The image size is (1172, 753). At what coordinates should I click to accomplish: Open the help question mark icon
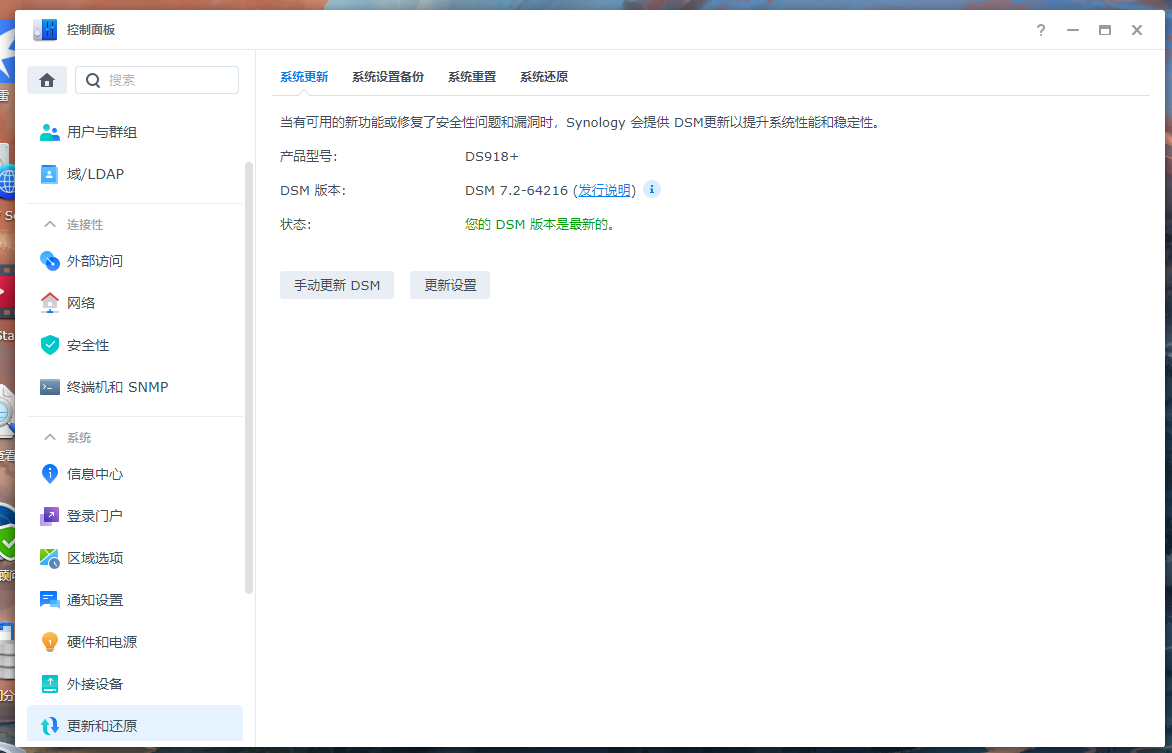pyautogui.click(x=1040, y=30)
